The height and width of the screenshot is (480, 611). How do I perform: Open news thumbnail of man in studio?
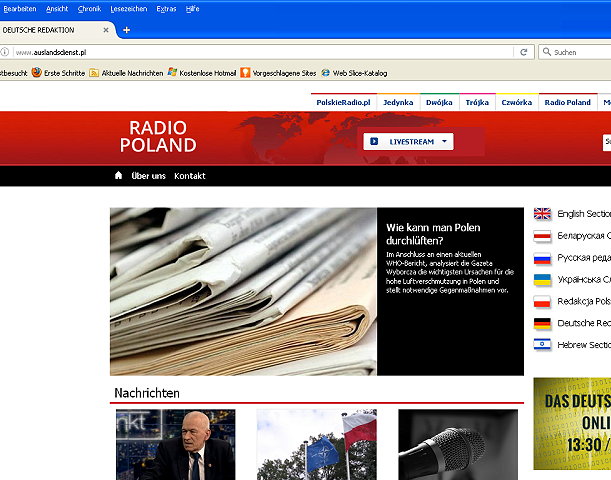point(176,445)
